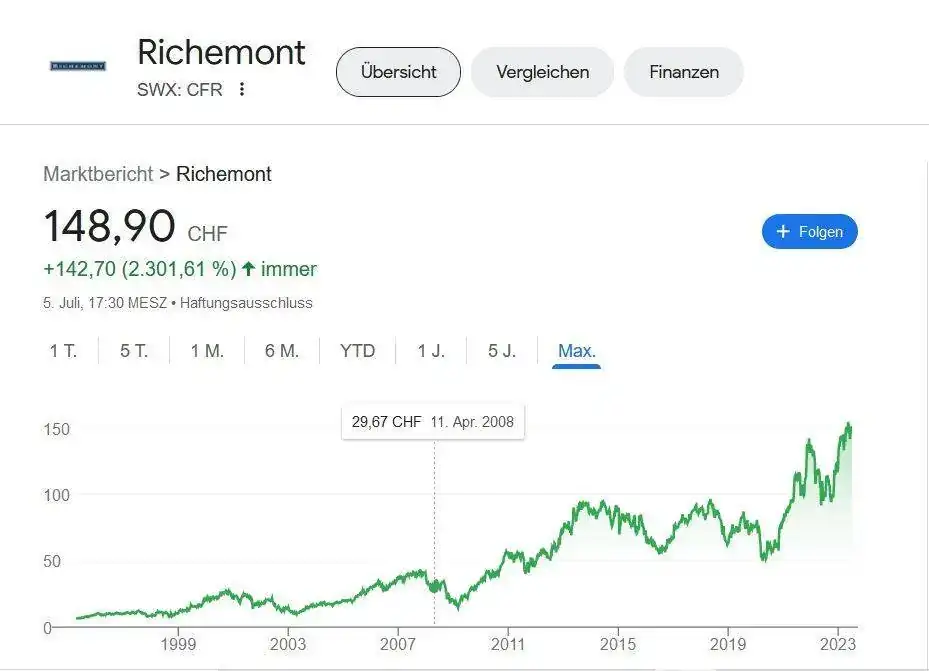Image resolution: width=929 pixels, height=671 pixels.
Task: Click the Richemont logo icon
Action: [x=78, y=66]
